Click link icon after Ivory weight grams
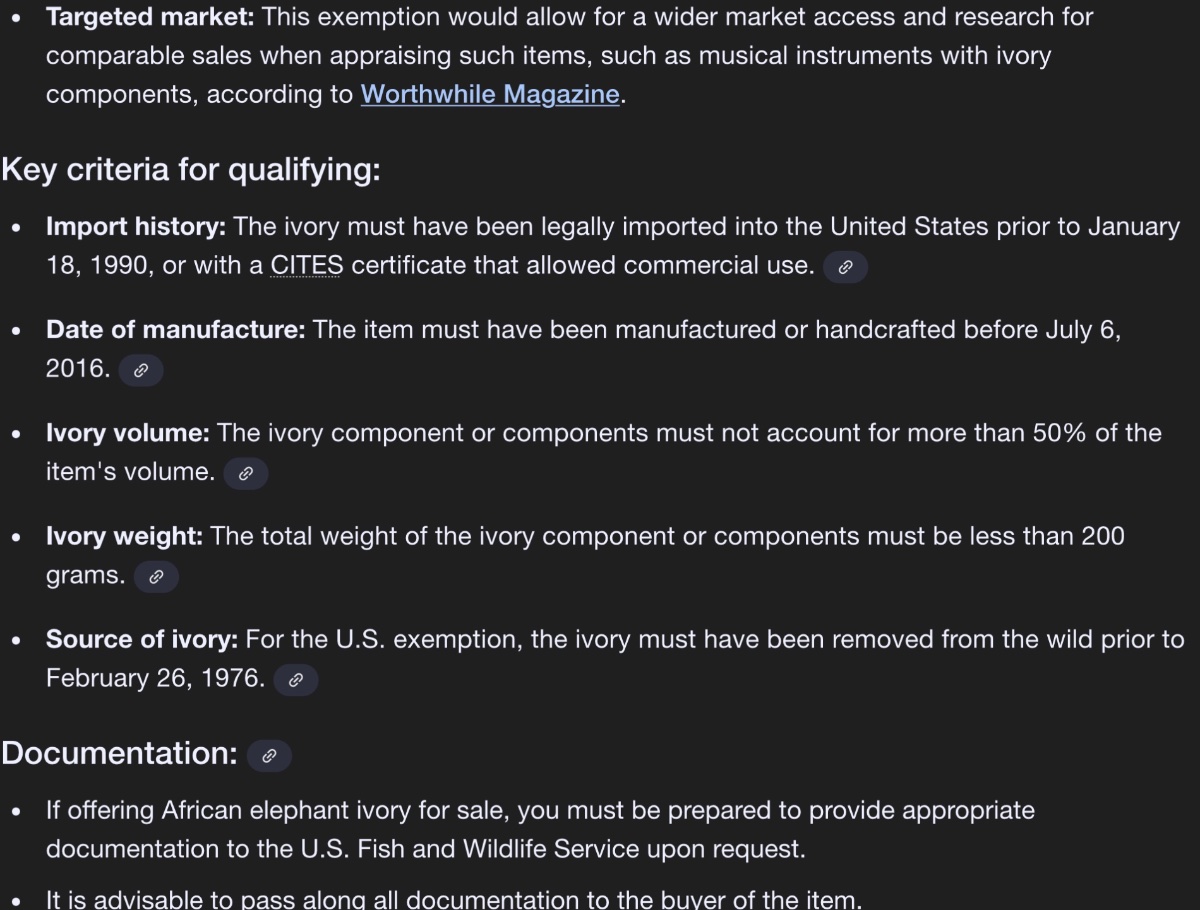This screenshot has height=910, width=1200. (x=156, y=577)
